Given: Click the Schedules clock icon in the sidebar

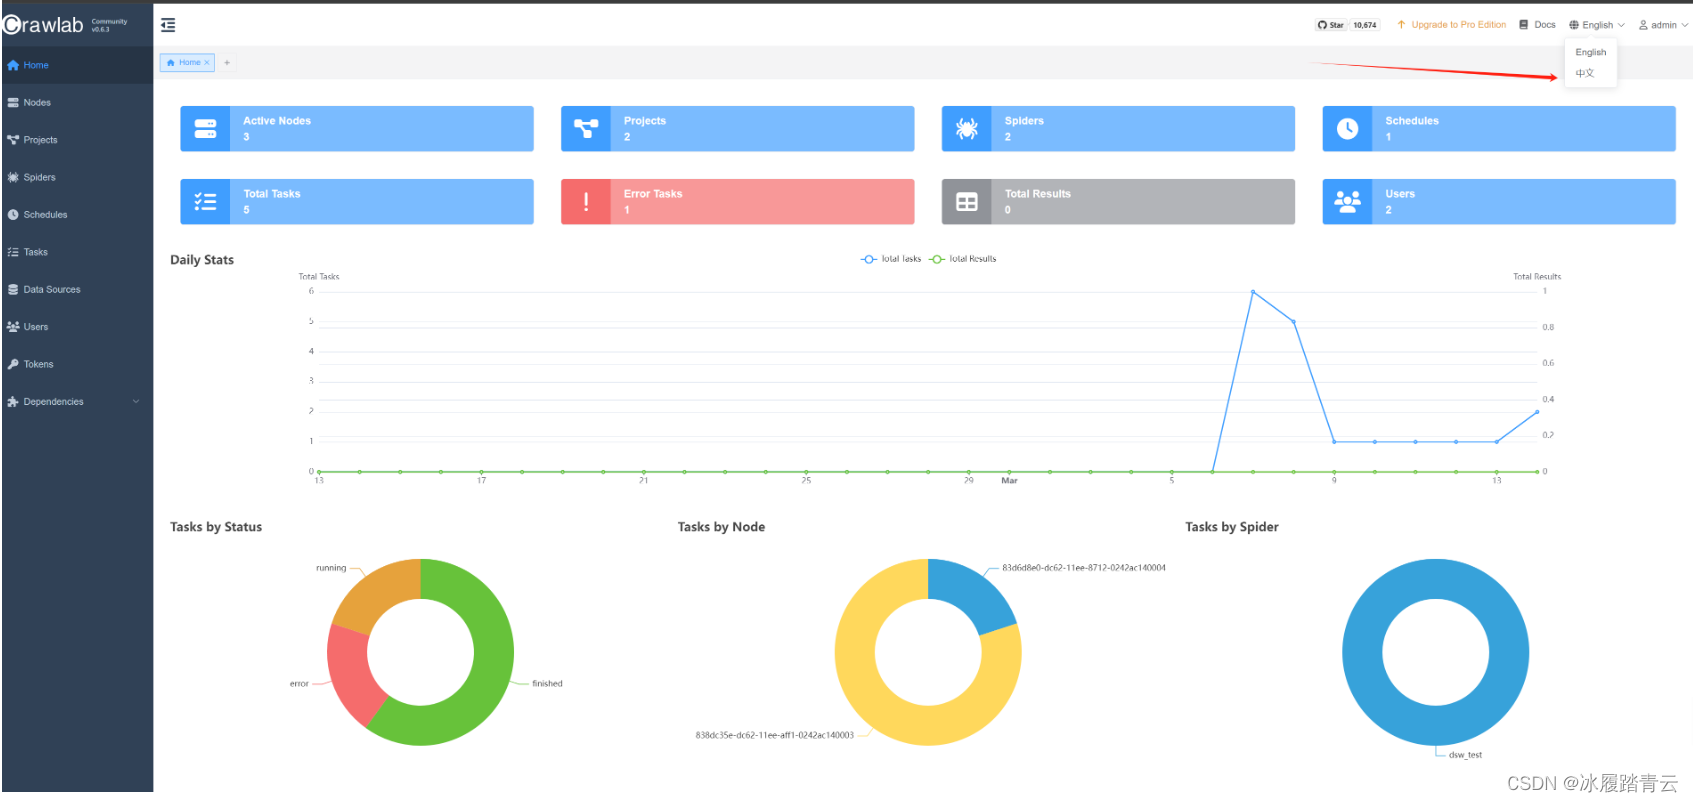Looking at the screenshot, I should (13, 215).
